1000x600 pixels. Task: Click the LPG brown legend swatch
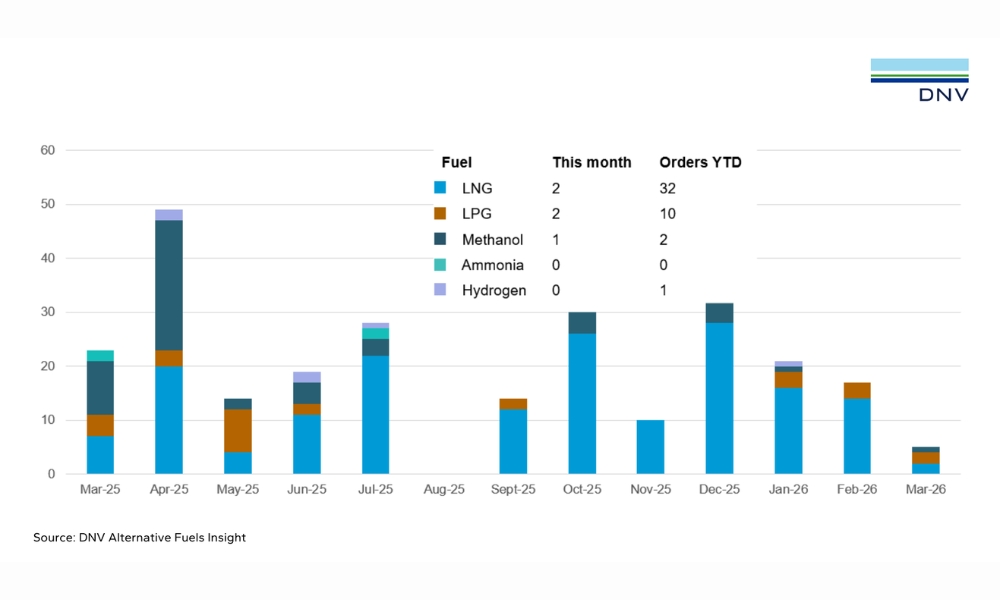[440, 214]
